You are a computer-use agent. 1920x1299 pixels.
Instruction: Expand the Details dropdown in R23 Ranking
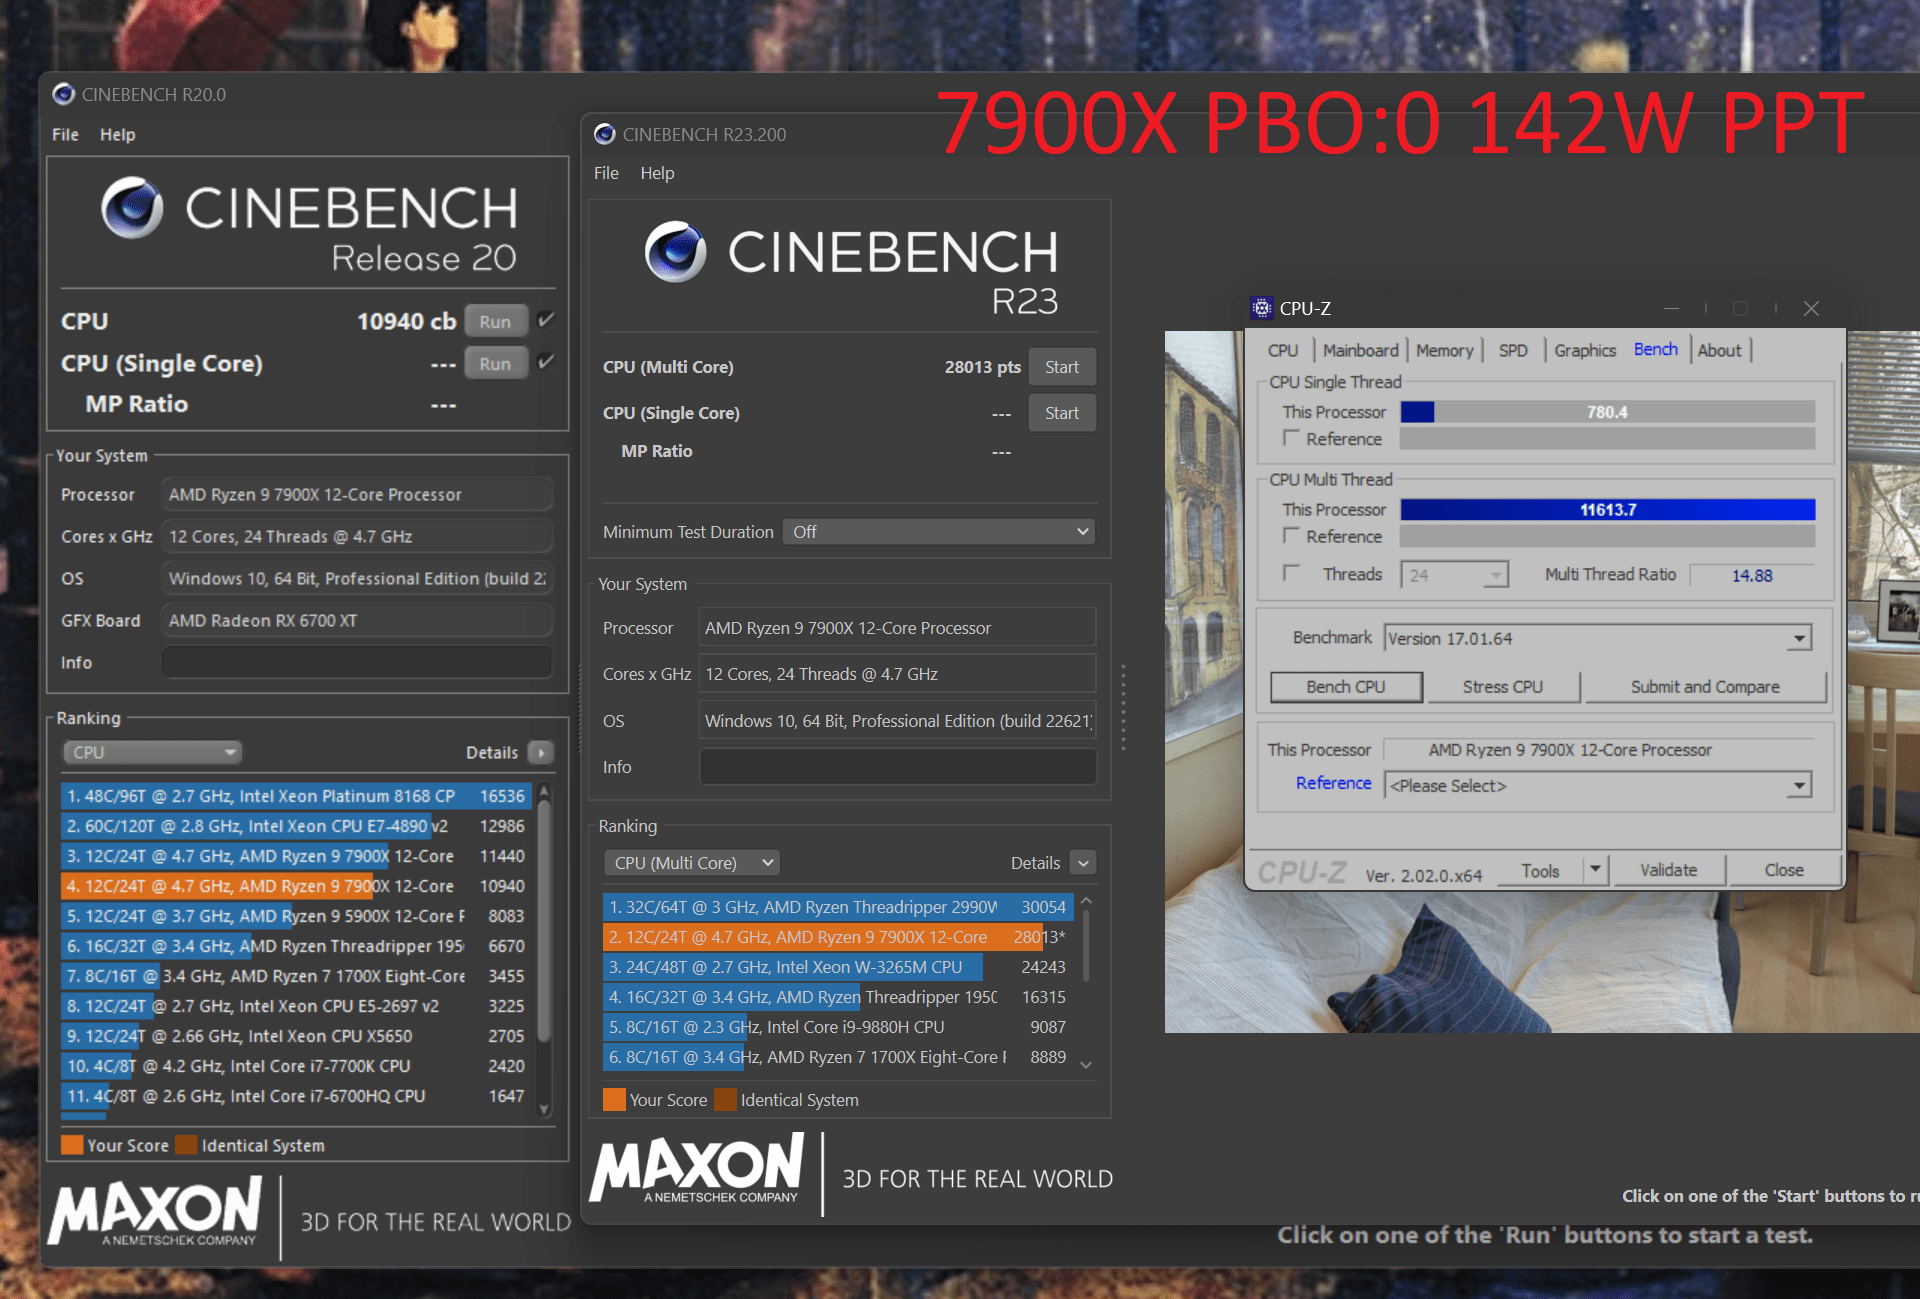click(x=1083, y=862)
